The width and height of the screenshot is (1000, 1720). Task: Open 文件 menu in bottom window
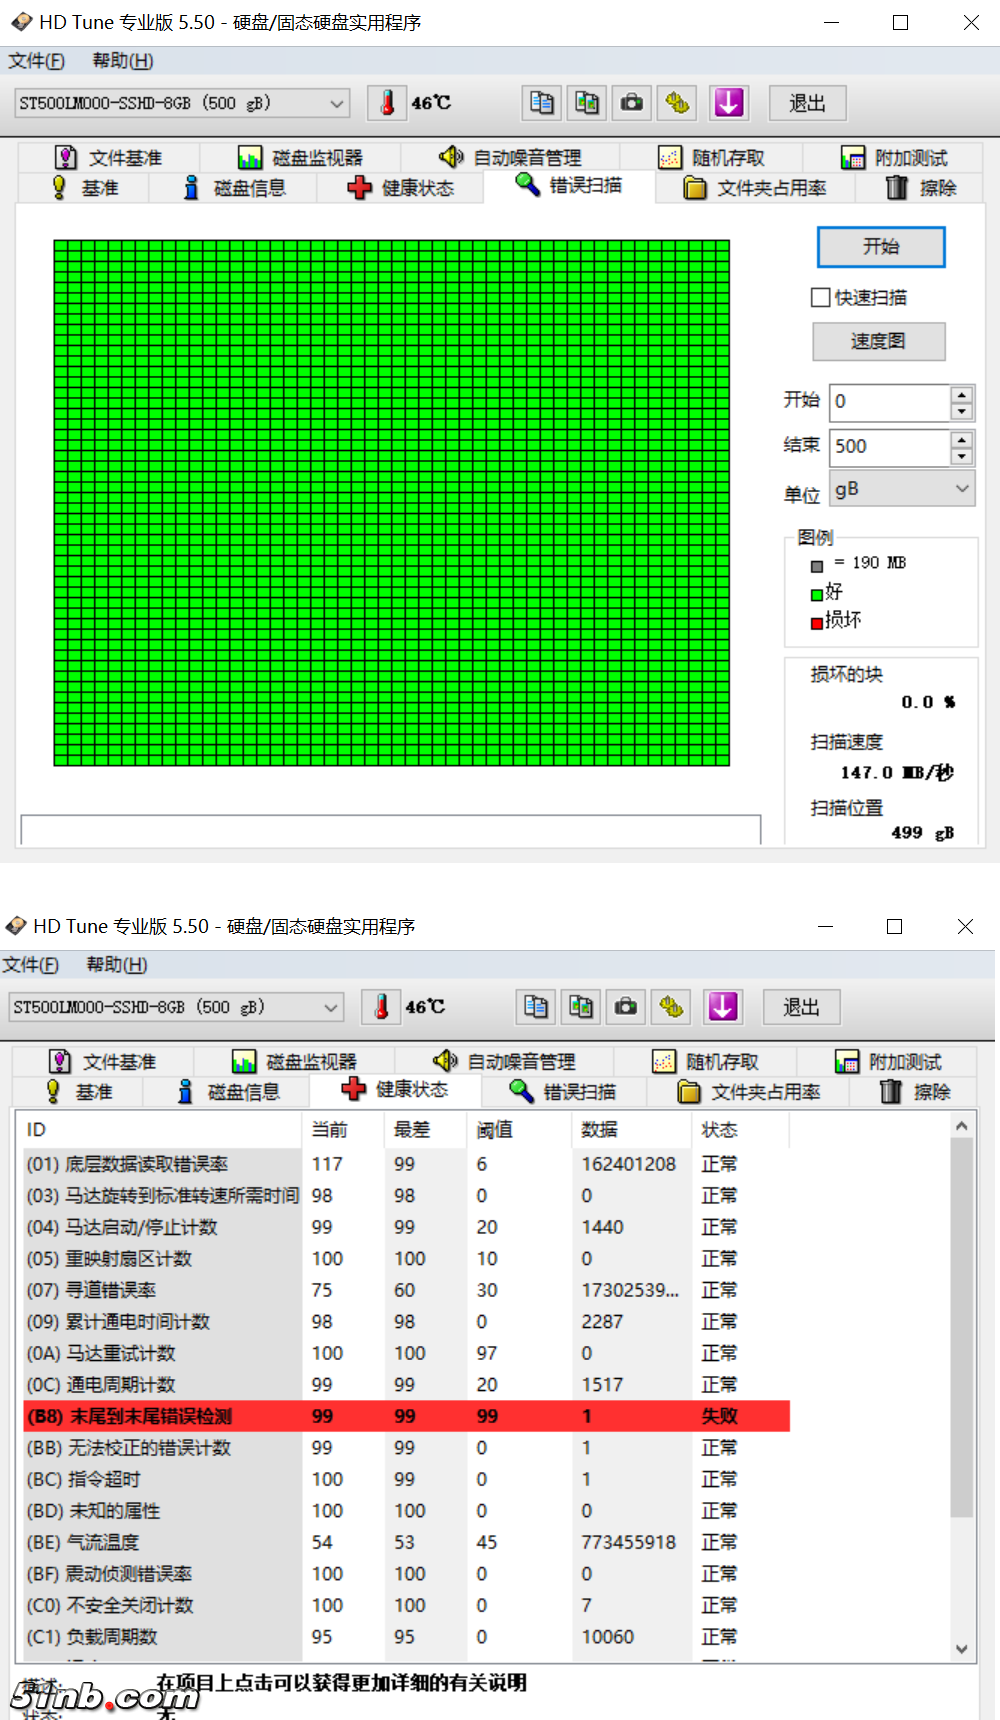point(31,965)
